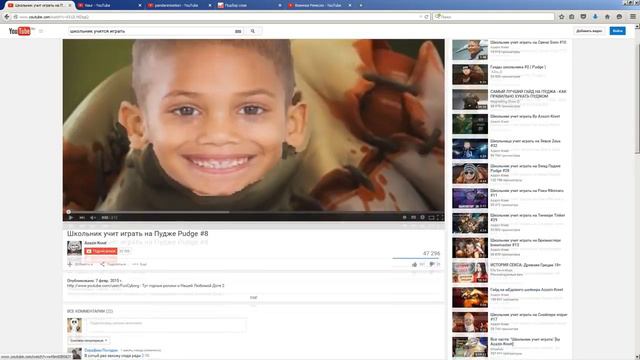The height and width of the screenshot is (360, 640).
Task: Click the red subscribe button
Action: (100, 251)
